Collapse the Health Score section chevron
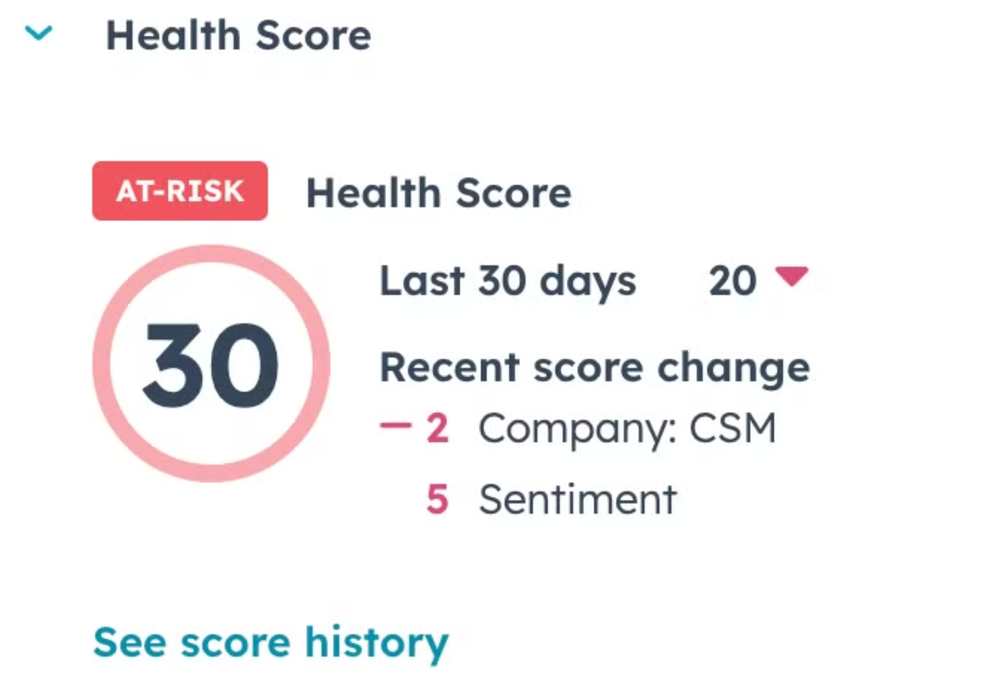Viewport: 1000px width, 676px height. click(x=39, y=34)
